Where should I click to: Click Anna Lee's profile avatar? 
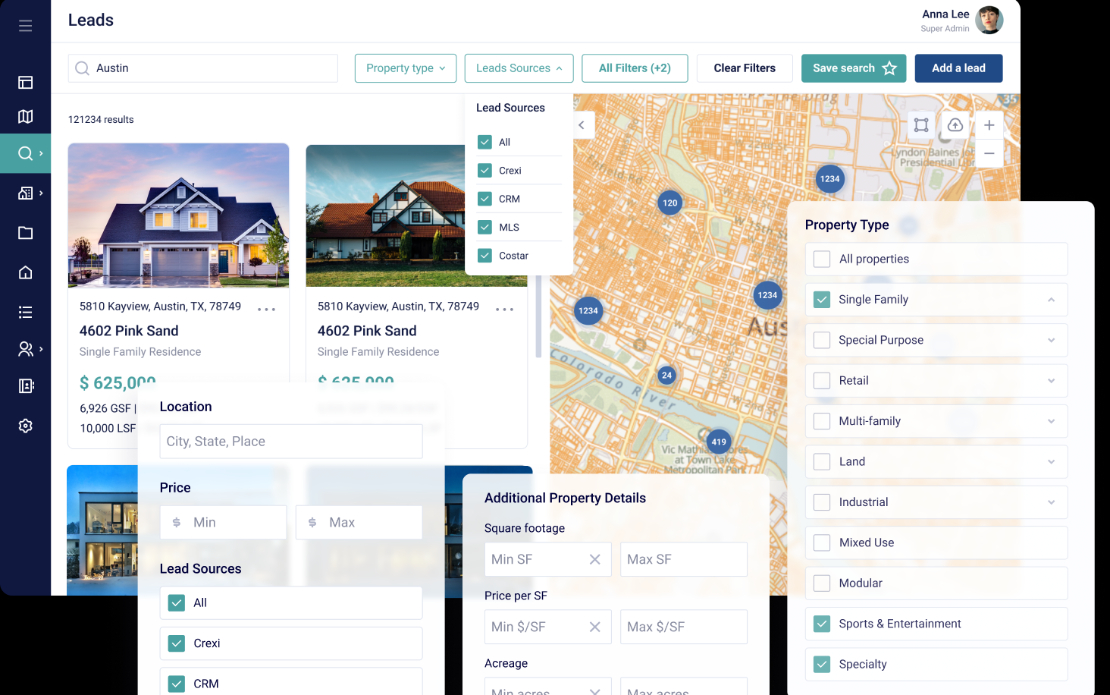[x=989, y=21]
